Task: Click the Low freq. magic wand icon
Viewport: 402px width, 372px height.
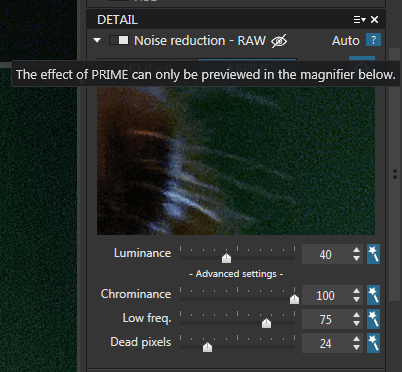Action: click(373, 319)
